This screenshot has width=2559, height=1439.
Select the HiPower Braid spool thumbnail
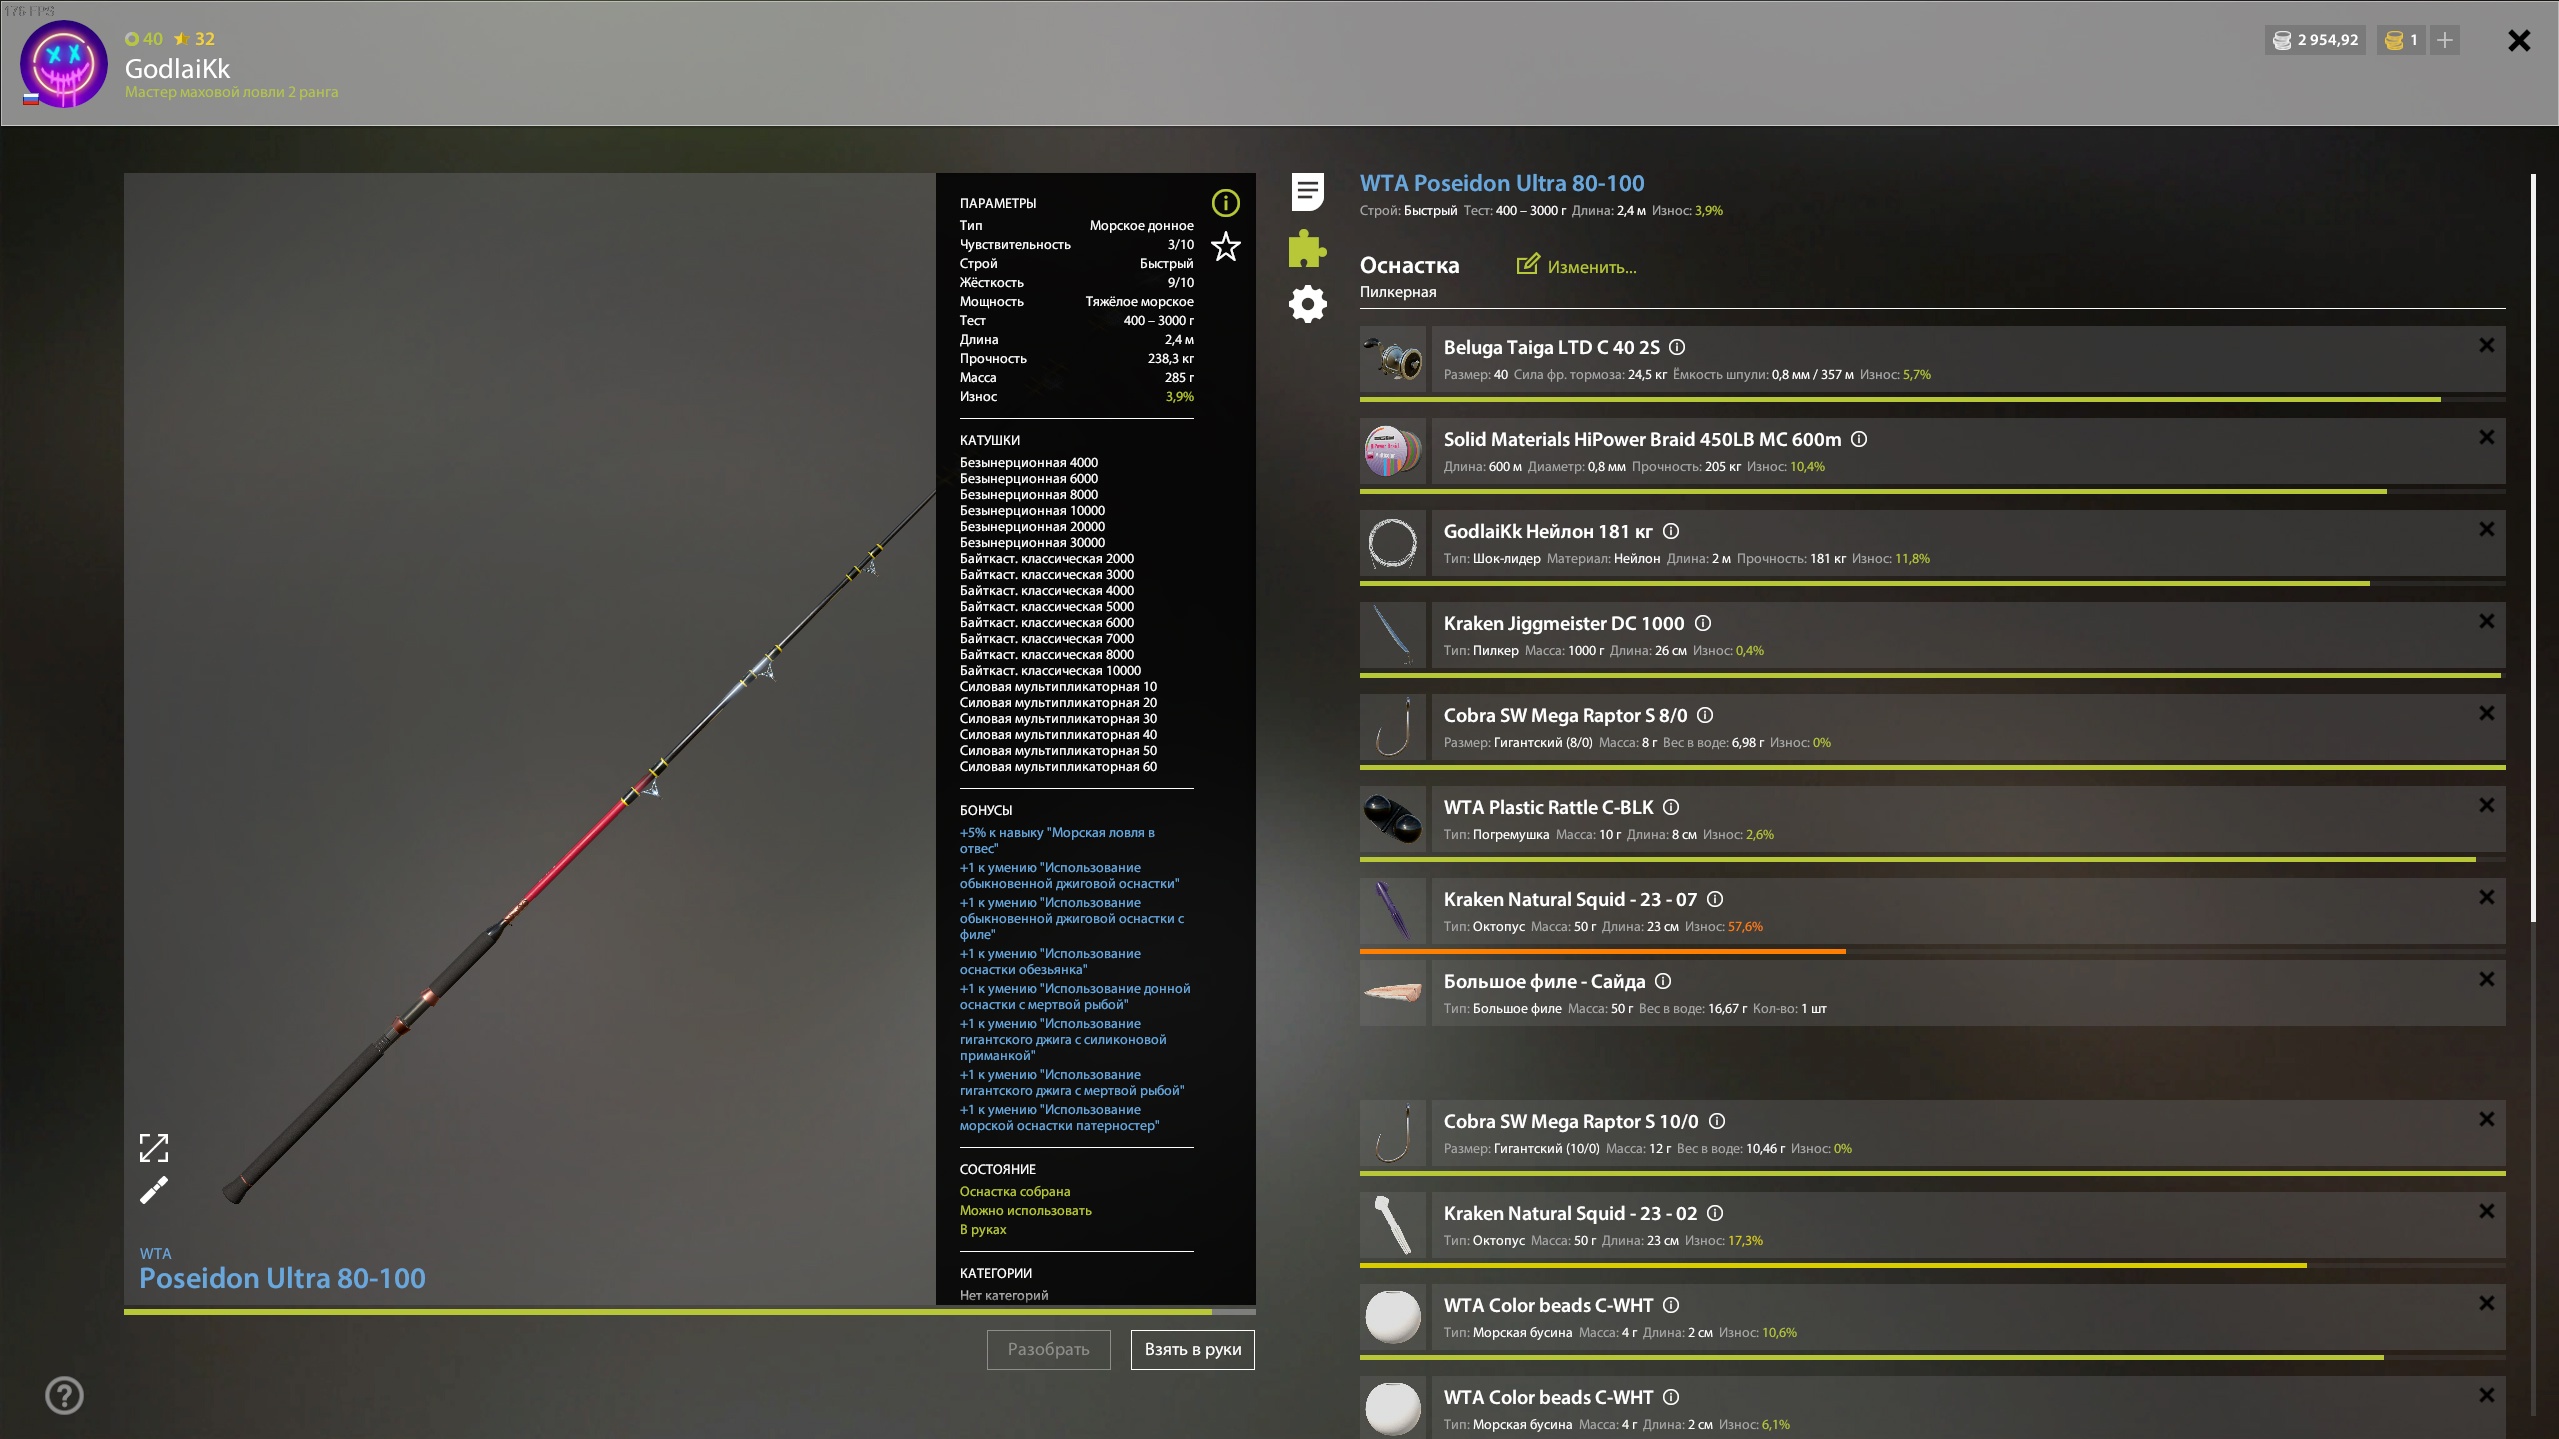click(x=1392, y=451)
